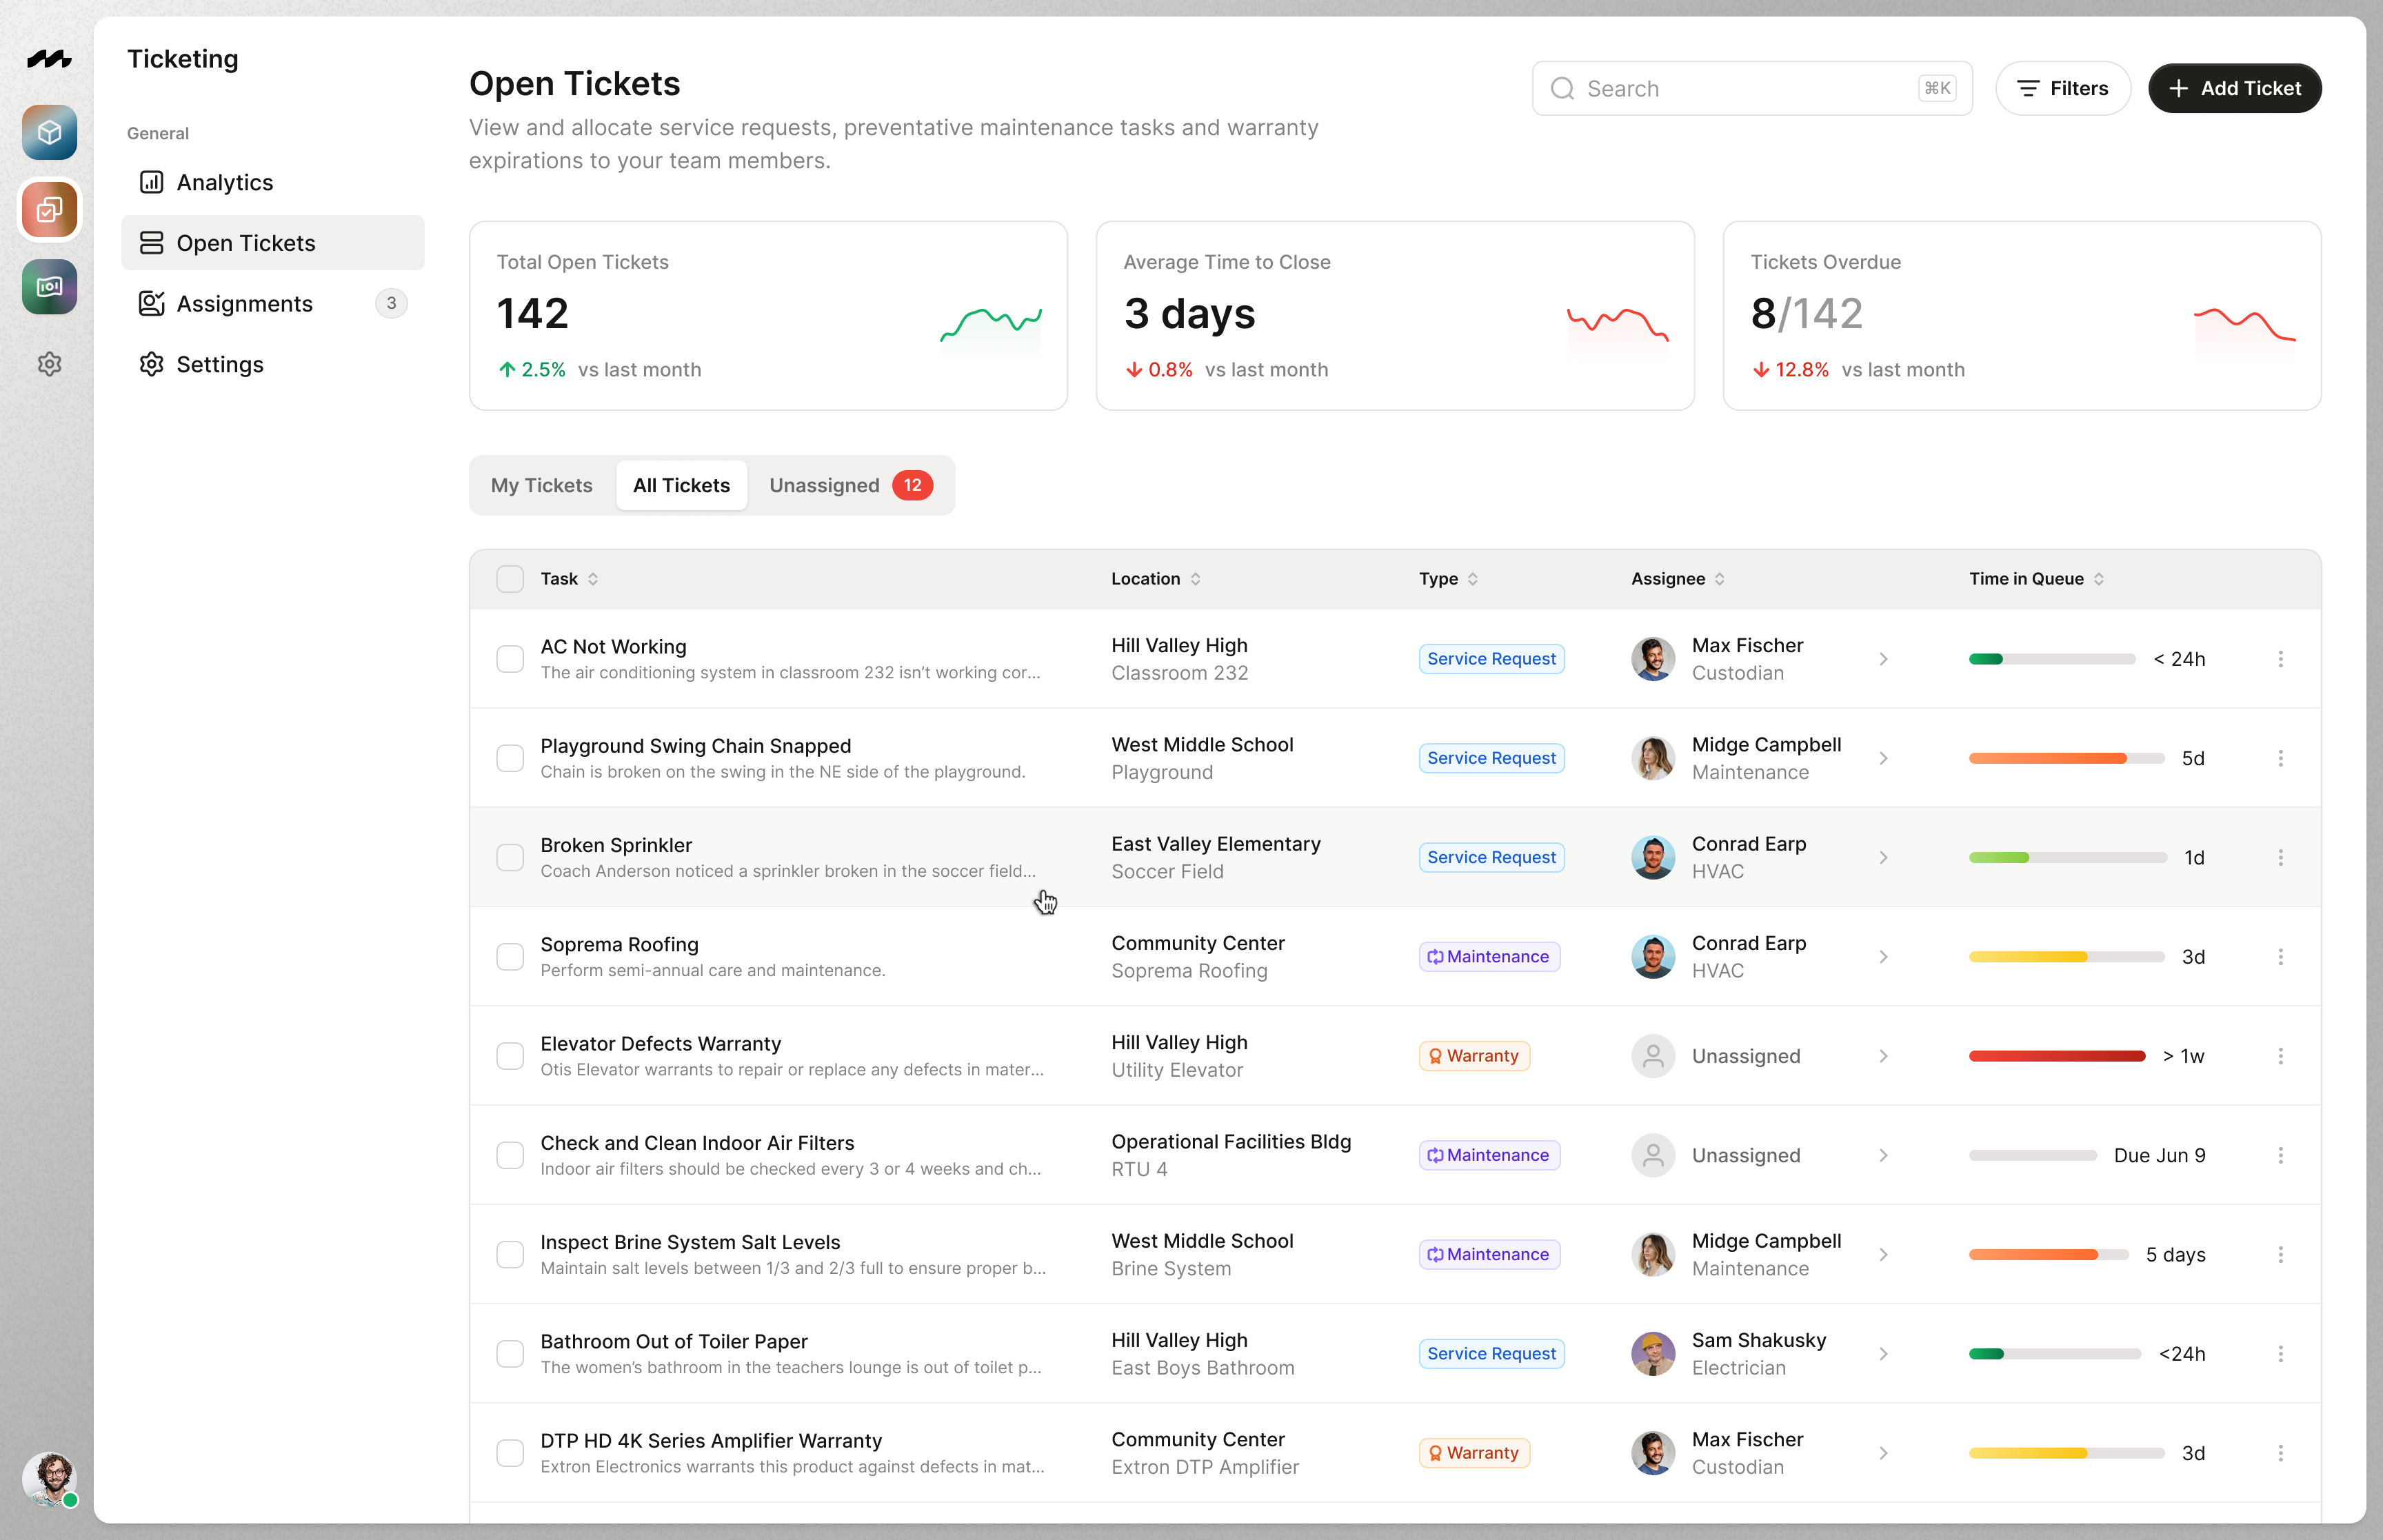The width and height of the screenshot is (2383, 1540).
Task: Open the three-dot menu for the Soprema Roofing row
Action: click(2280, 957)
